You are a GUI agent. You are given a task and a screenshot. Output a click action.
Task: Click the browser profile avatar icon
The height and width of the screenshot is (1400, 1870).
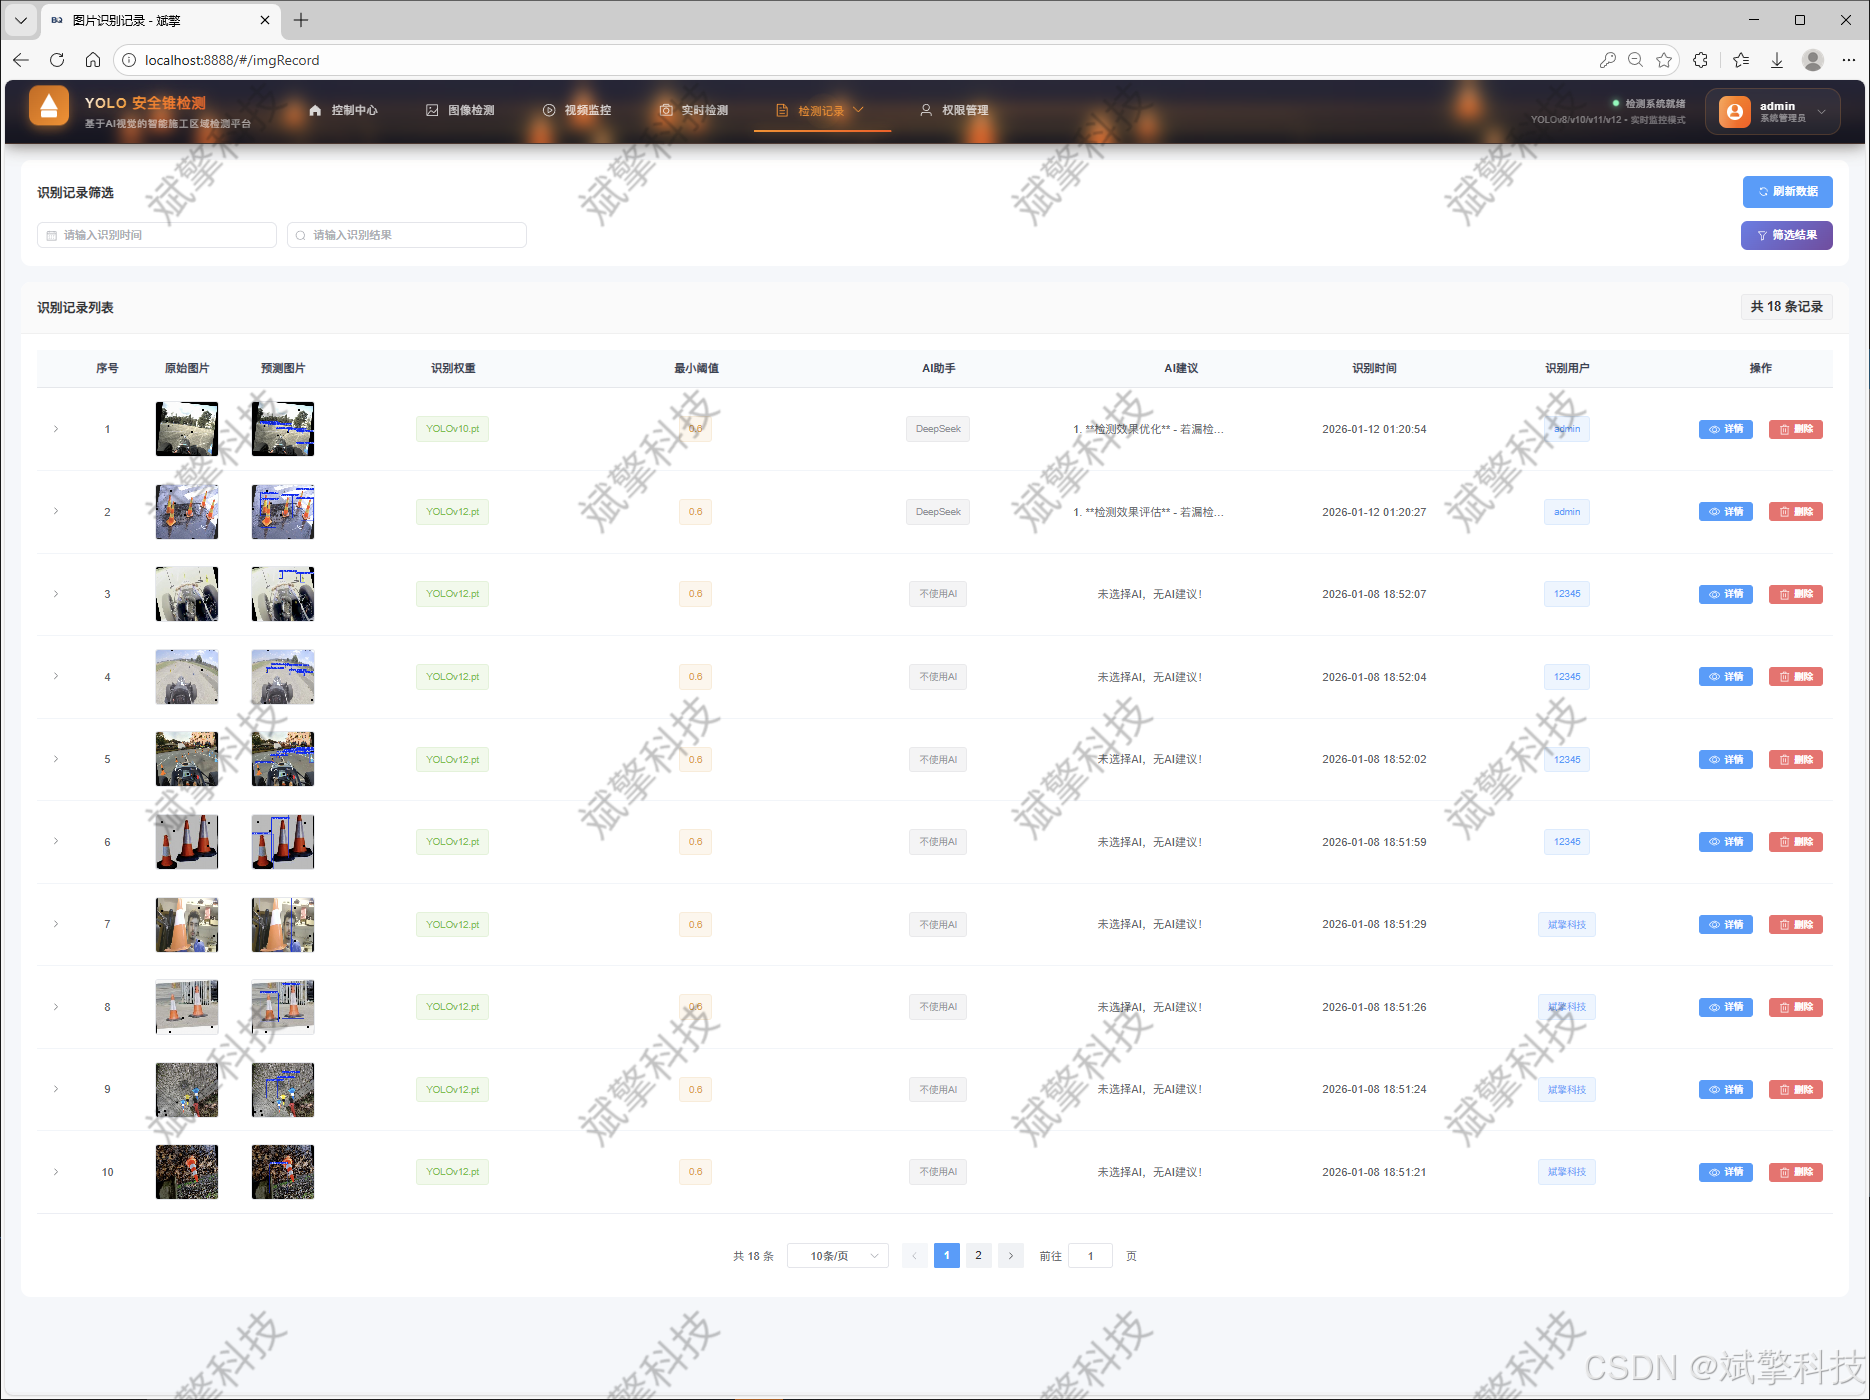point(1813,60)
